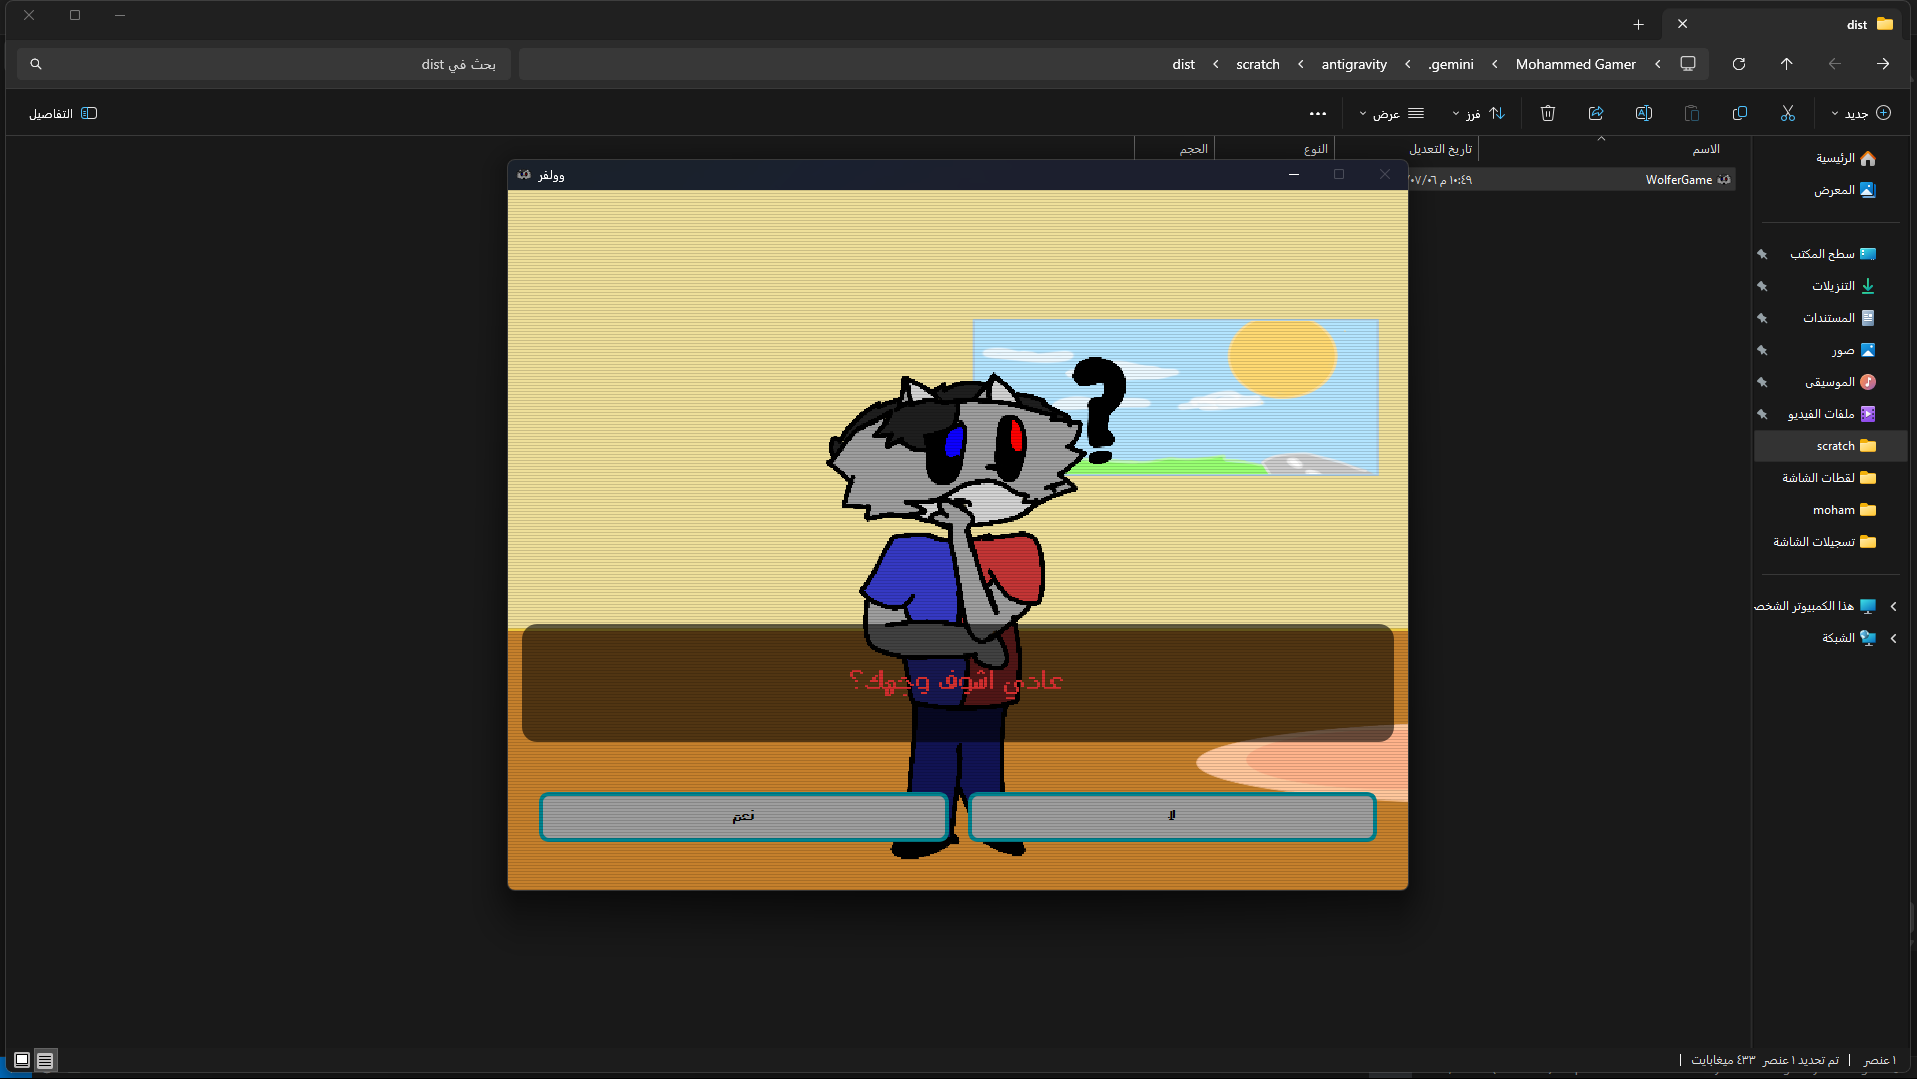Click the copy icon in Explorer toolbar

[1740, 113]
